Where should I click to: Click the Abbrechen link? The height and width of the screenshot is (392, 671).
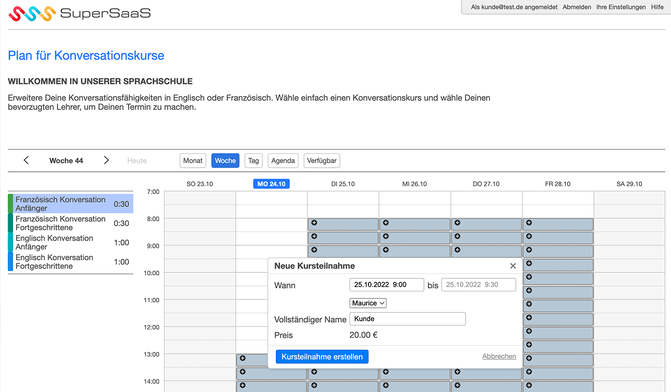click(499, 356)
